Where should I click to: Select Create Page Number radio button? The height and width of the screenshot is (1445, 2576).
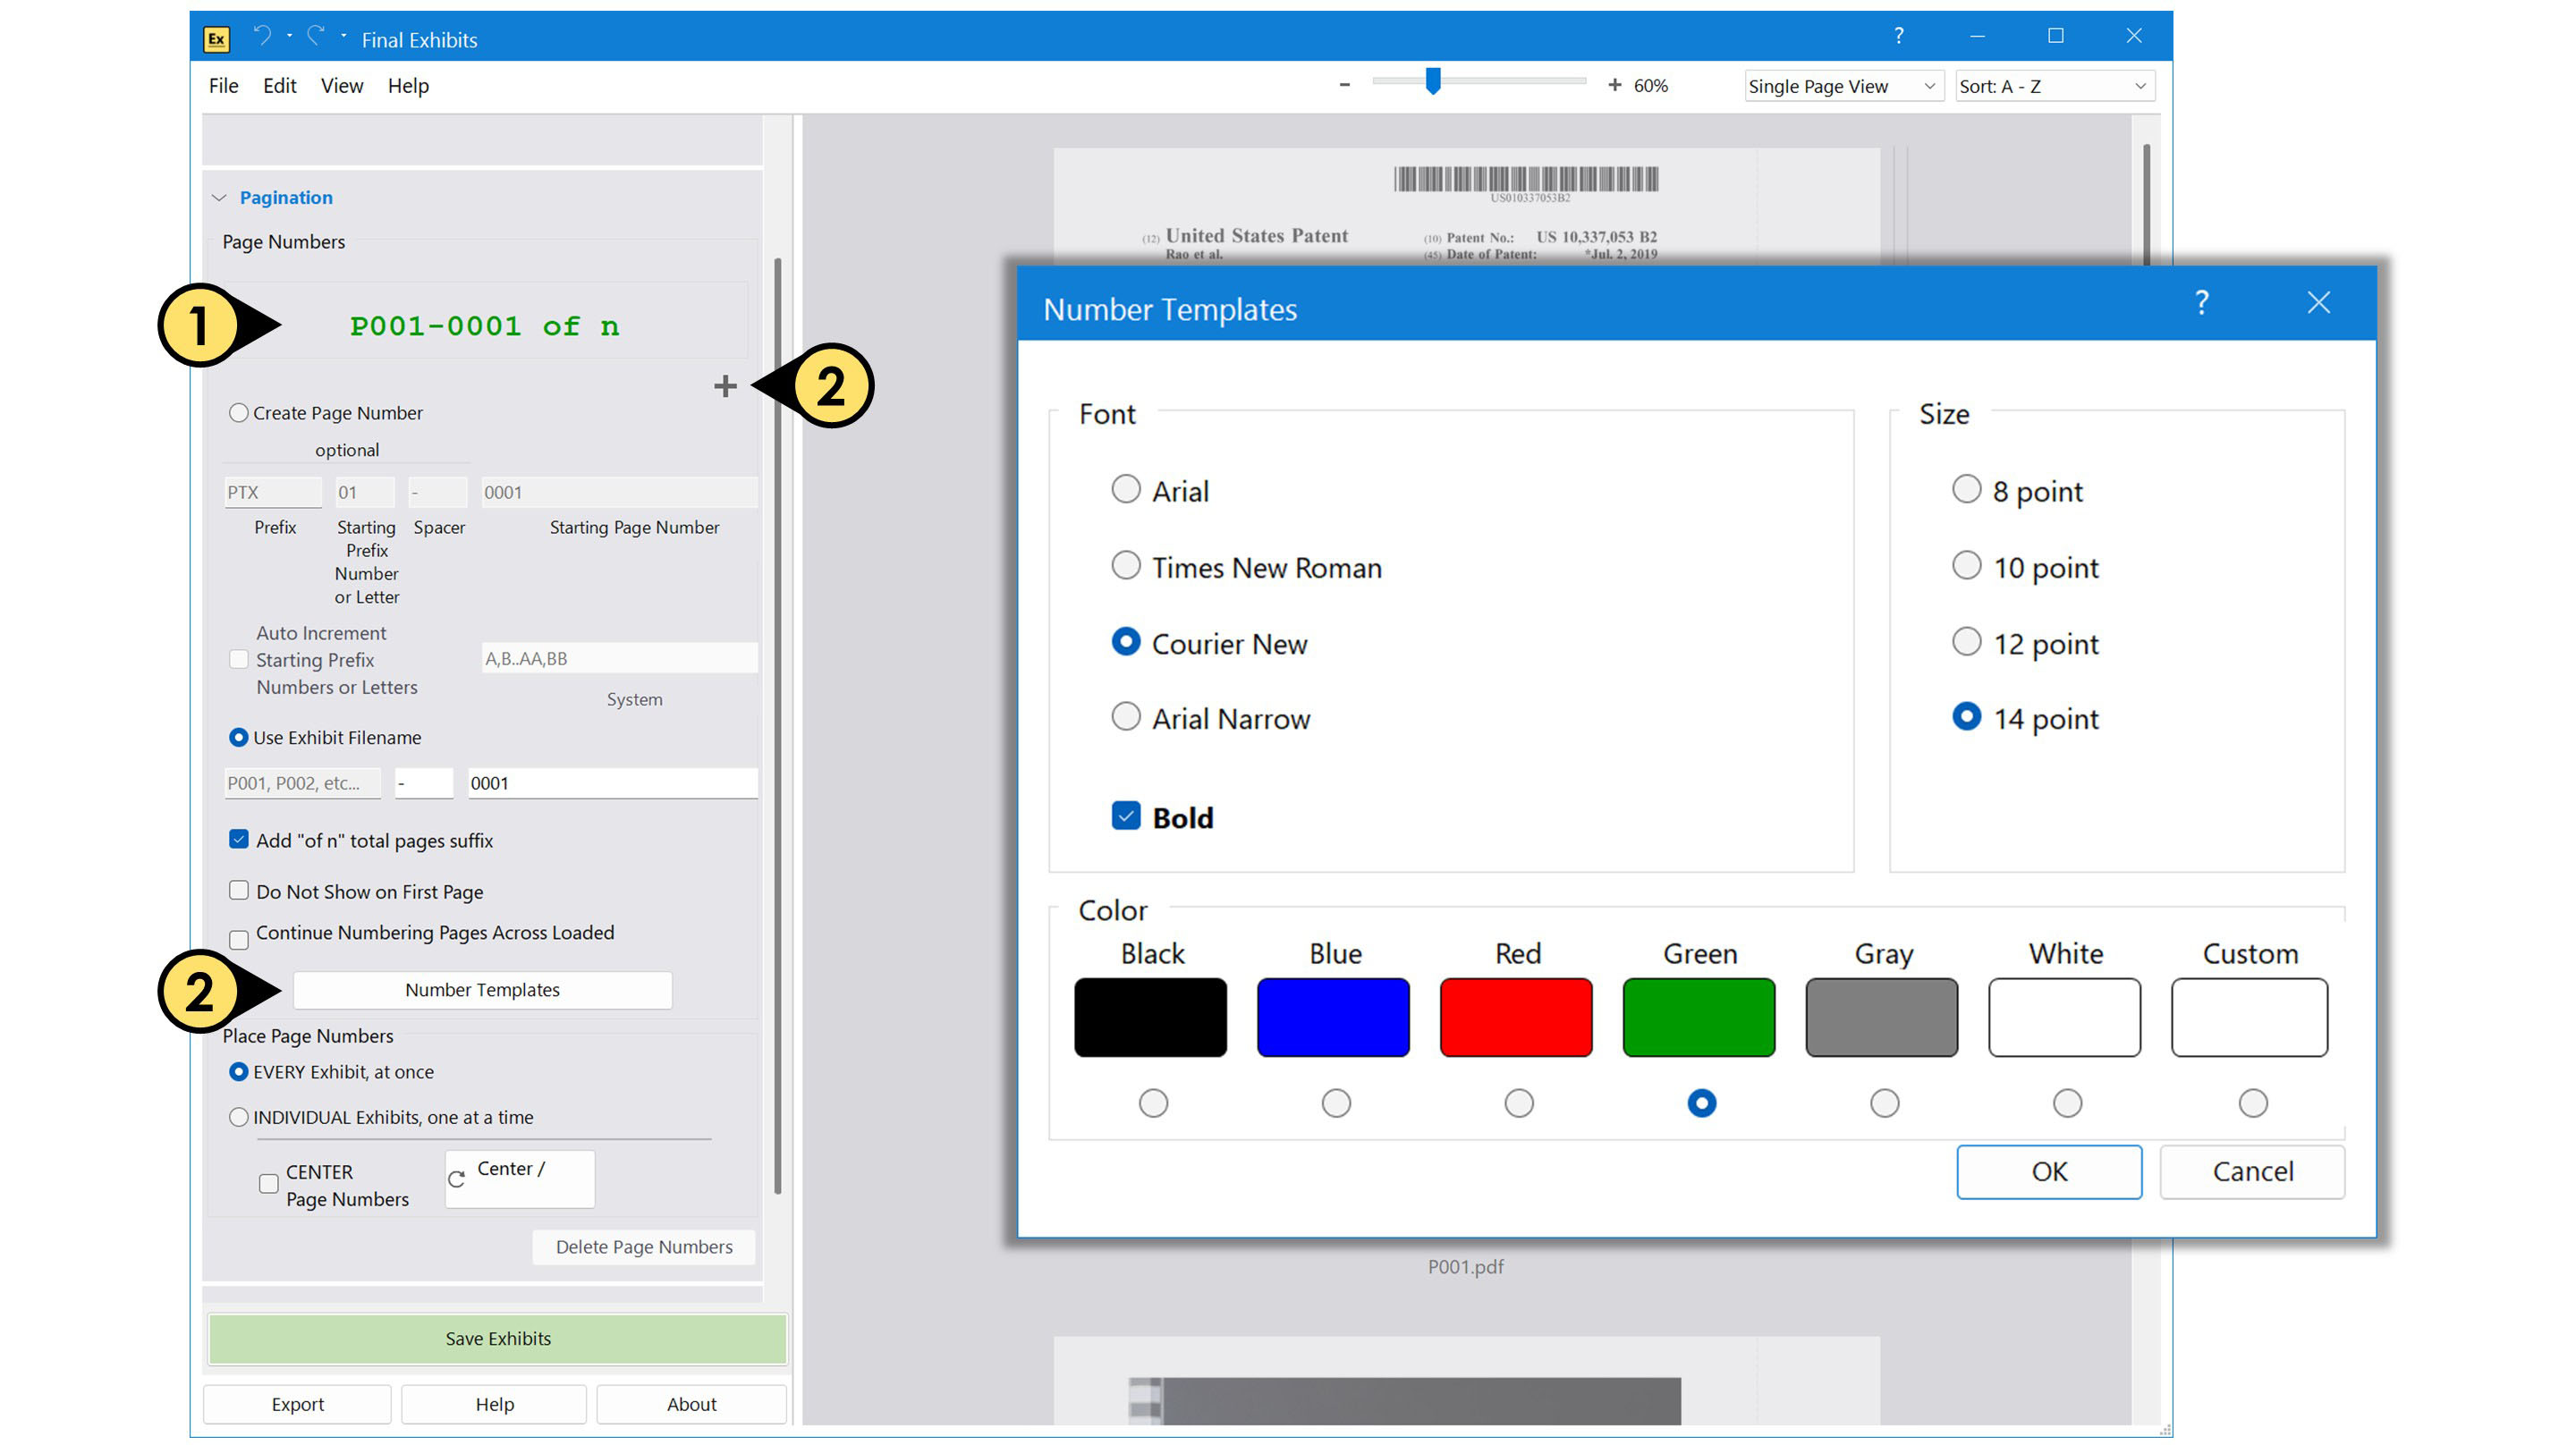click(x=238, y=413)
